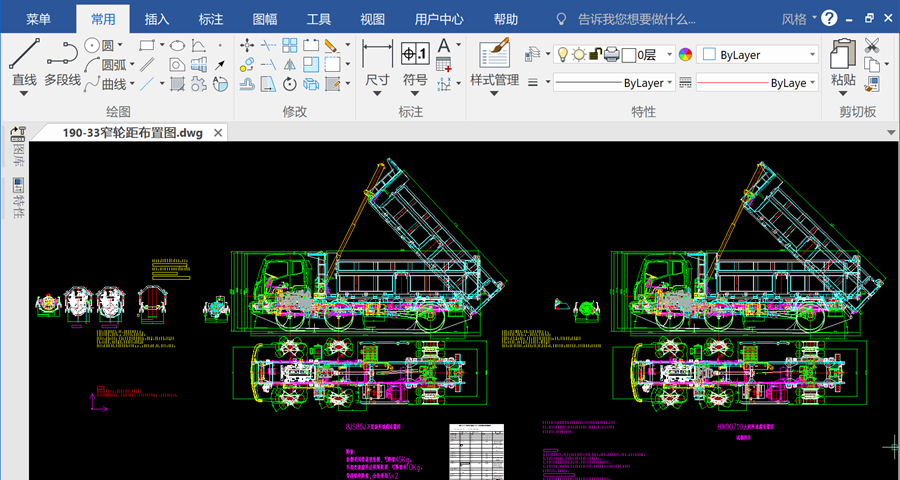Open the 图库 side panel

(18, 148)
